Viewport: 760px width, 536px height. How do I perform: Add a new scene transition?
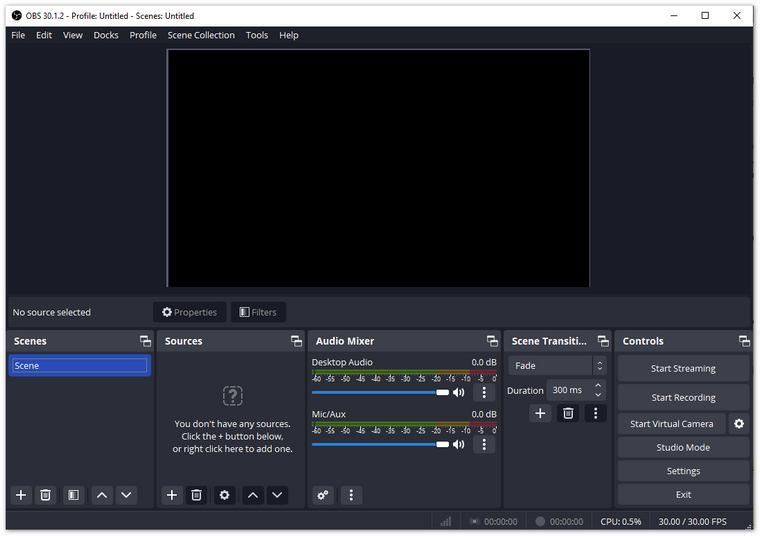pos(540,413)
